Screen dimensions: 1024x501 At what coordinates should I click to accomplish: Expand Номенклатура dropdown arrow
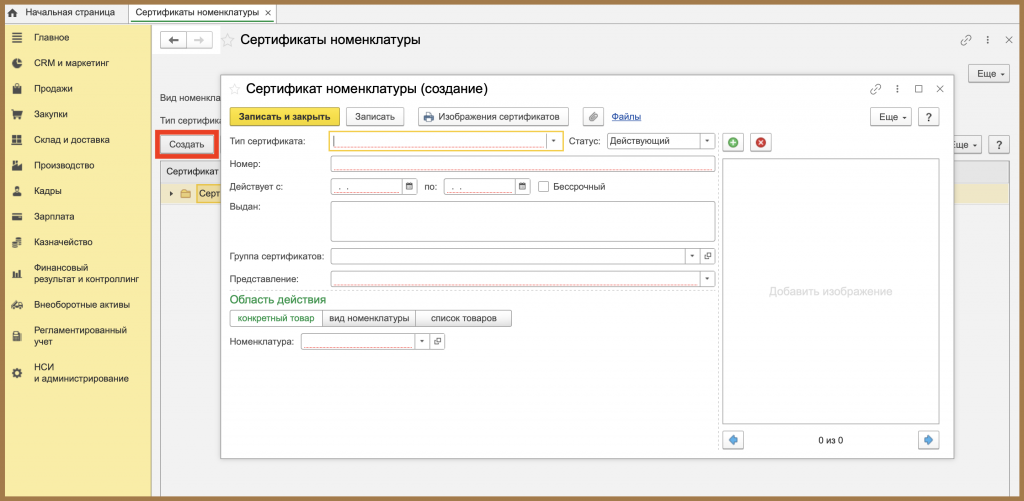(423, 342)
